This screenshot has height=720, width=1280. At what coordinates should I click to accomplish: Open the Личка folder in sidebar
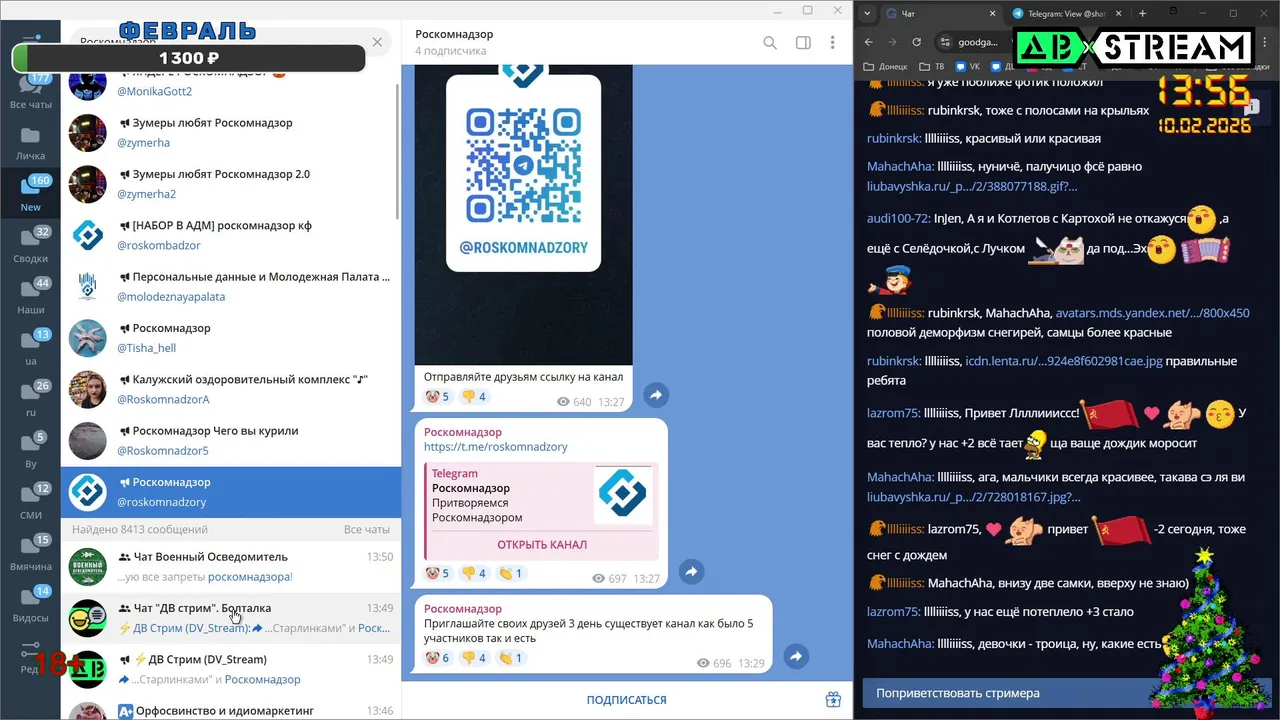tap(30, 144)
